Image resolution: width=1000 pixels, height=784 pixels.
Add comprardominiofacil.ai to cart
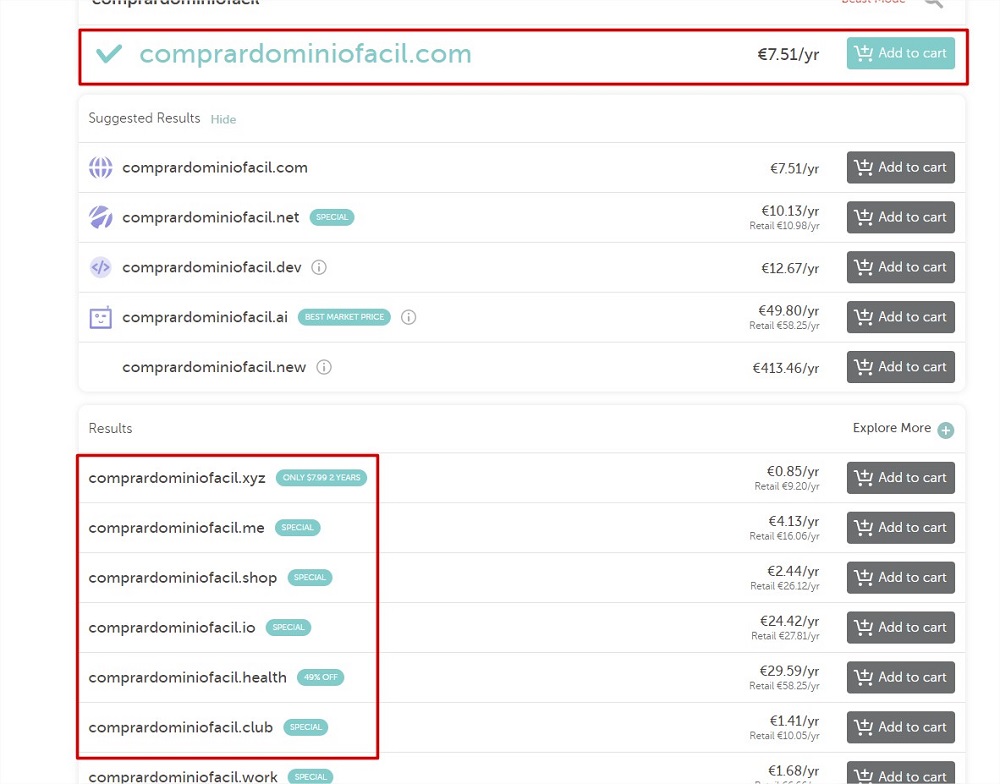point(901,317)
